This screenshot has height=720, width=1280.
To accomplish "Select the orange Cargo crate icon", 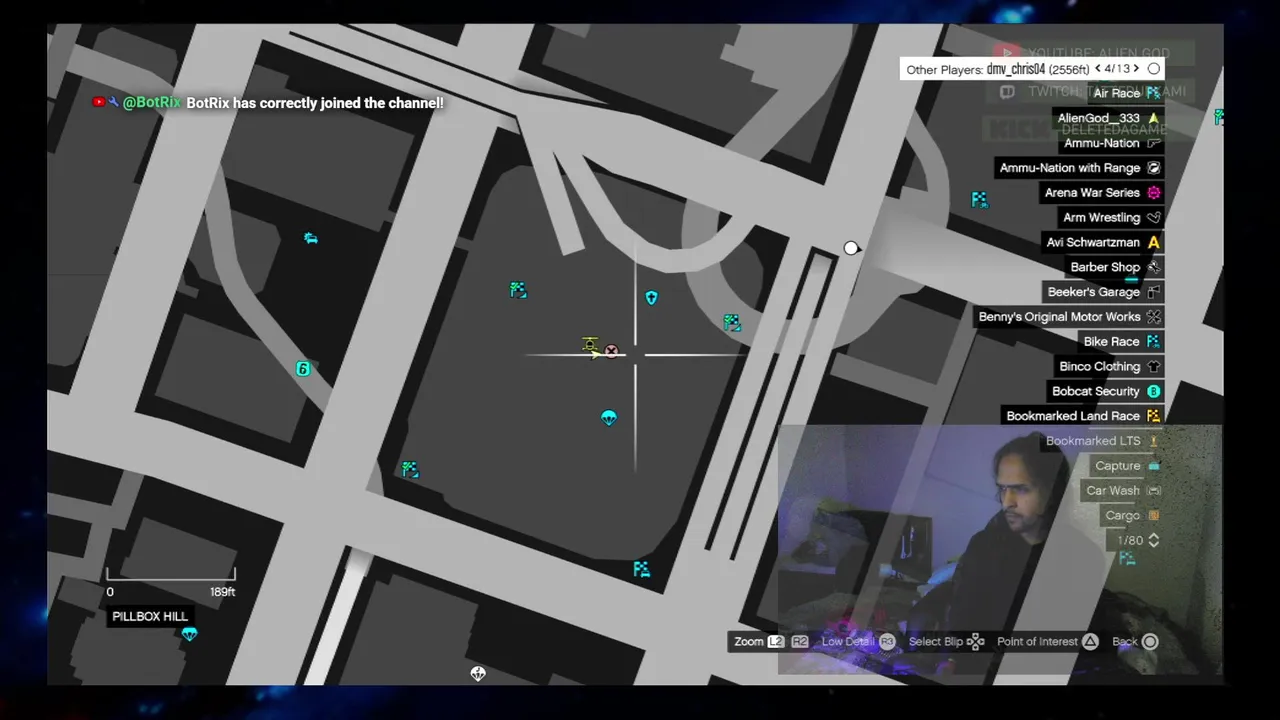I will [x=1154, y=516].
